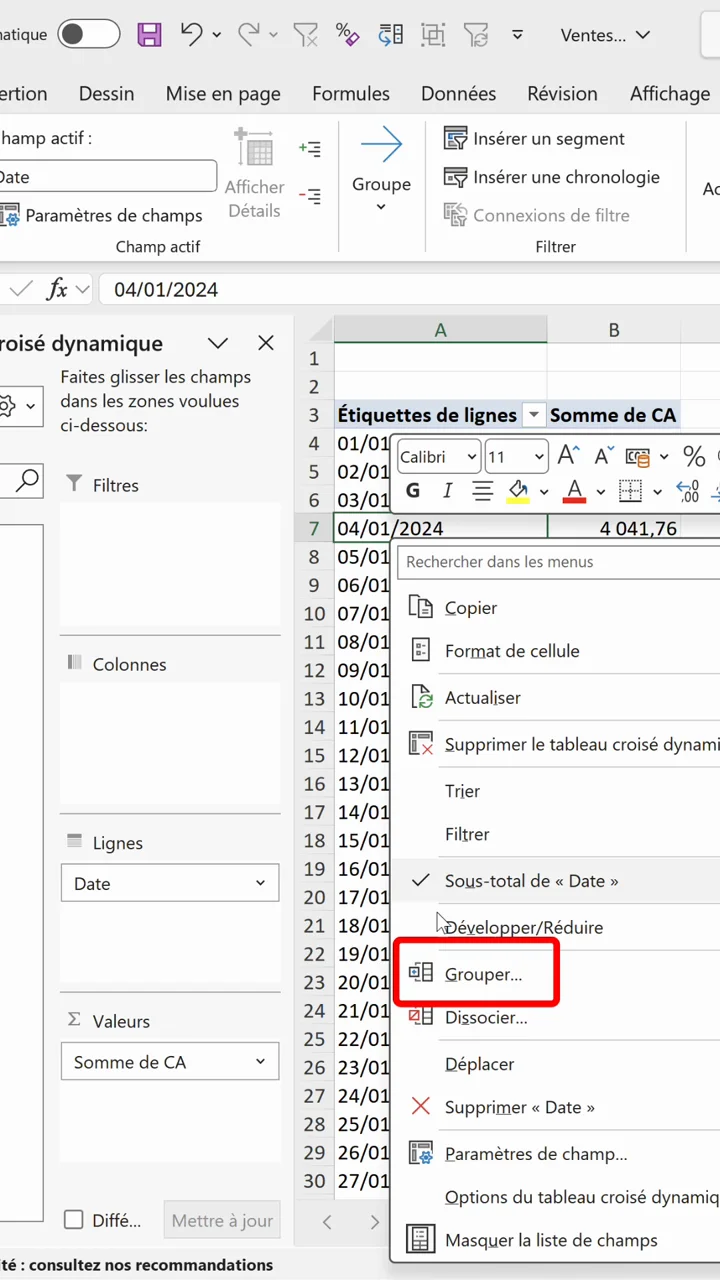Open the Ventes file name dropdown
The width and height of the screenshot is (720, 1280).
tap(604, 35)
